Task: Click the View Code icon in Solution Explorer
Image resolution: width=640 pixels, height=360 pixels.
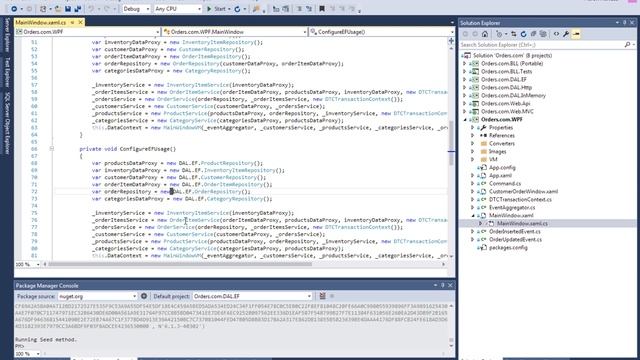Action: click(556, 34)
